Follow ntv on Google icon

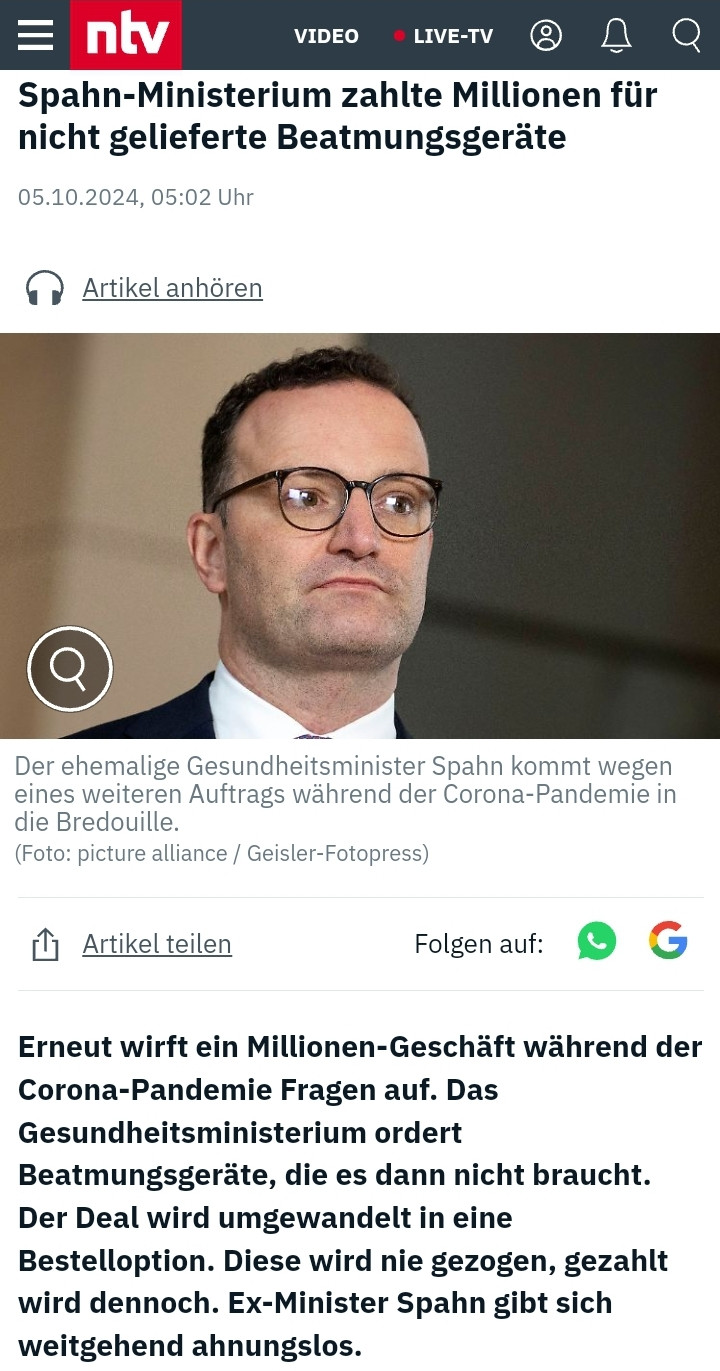tap(668, 941)
